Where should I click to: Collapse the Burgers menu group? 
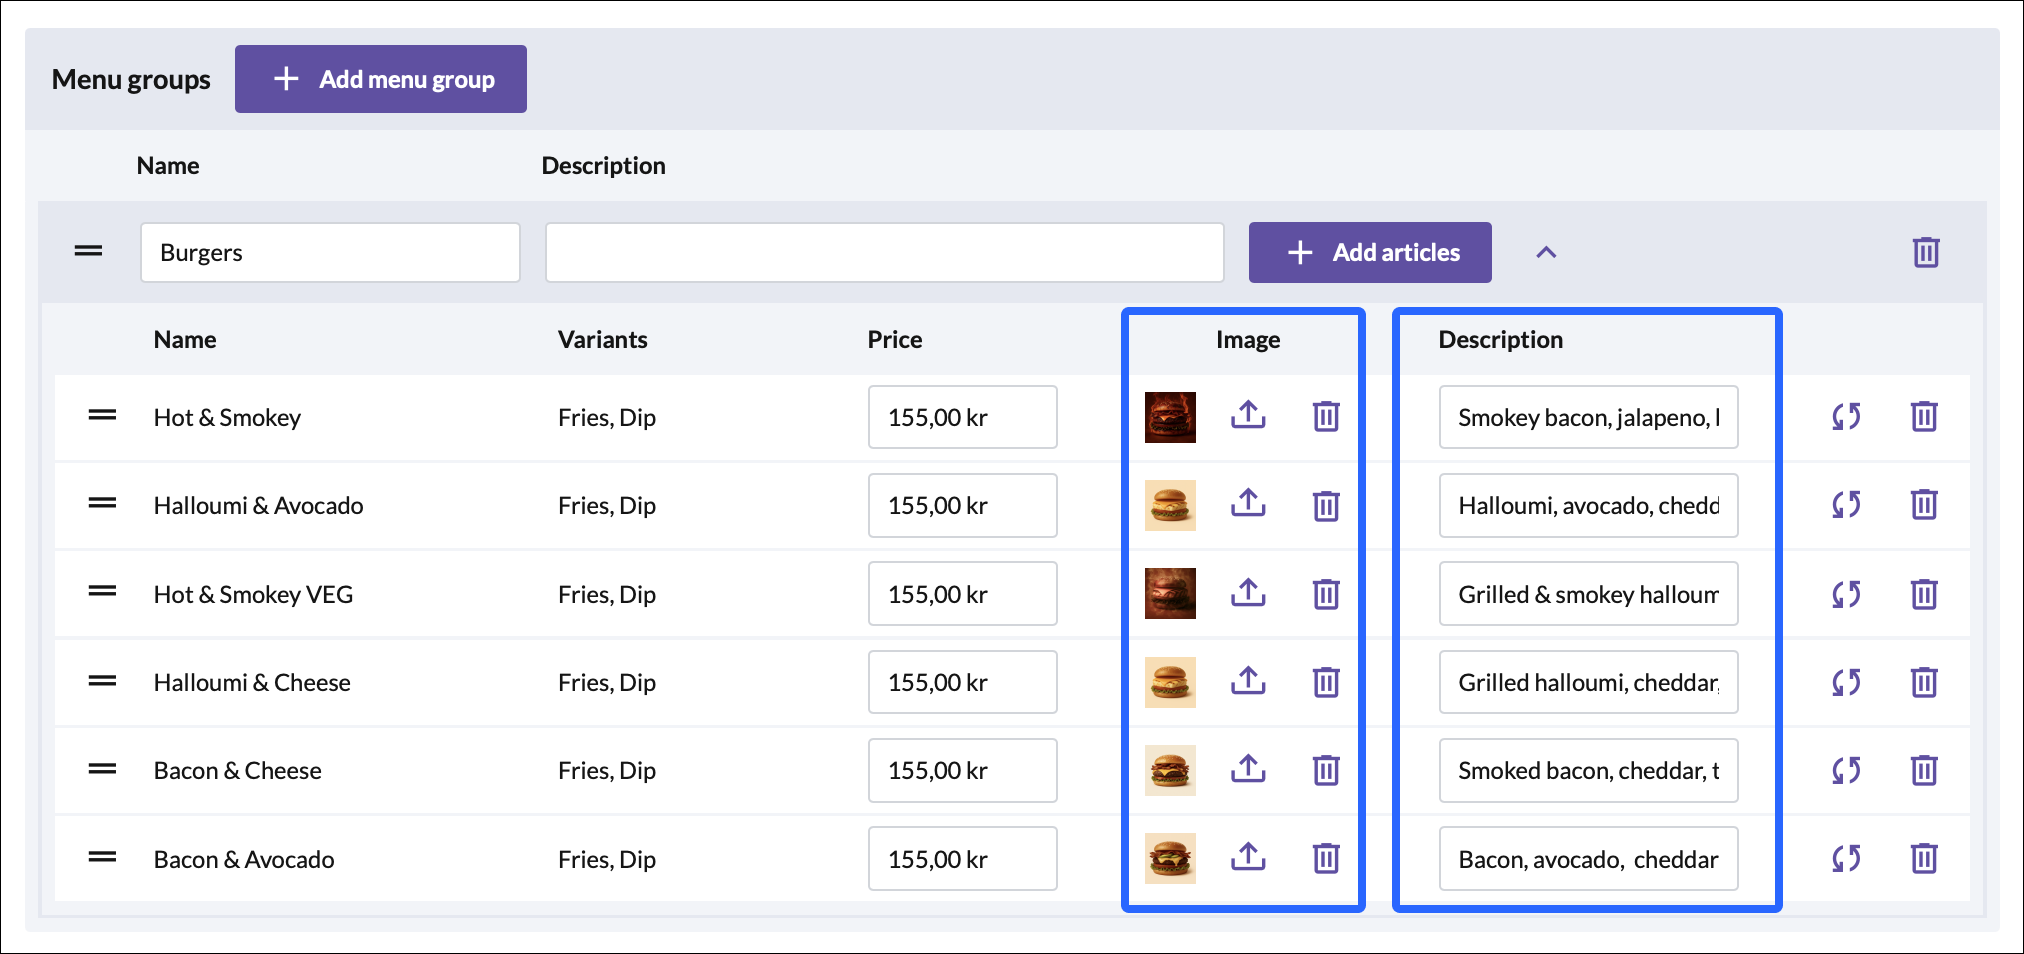(x=1546, y=252)
